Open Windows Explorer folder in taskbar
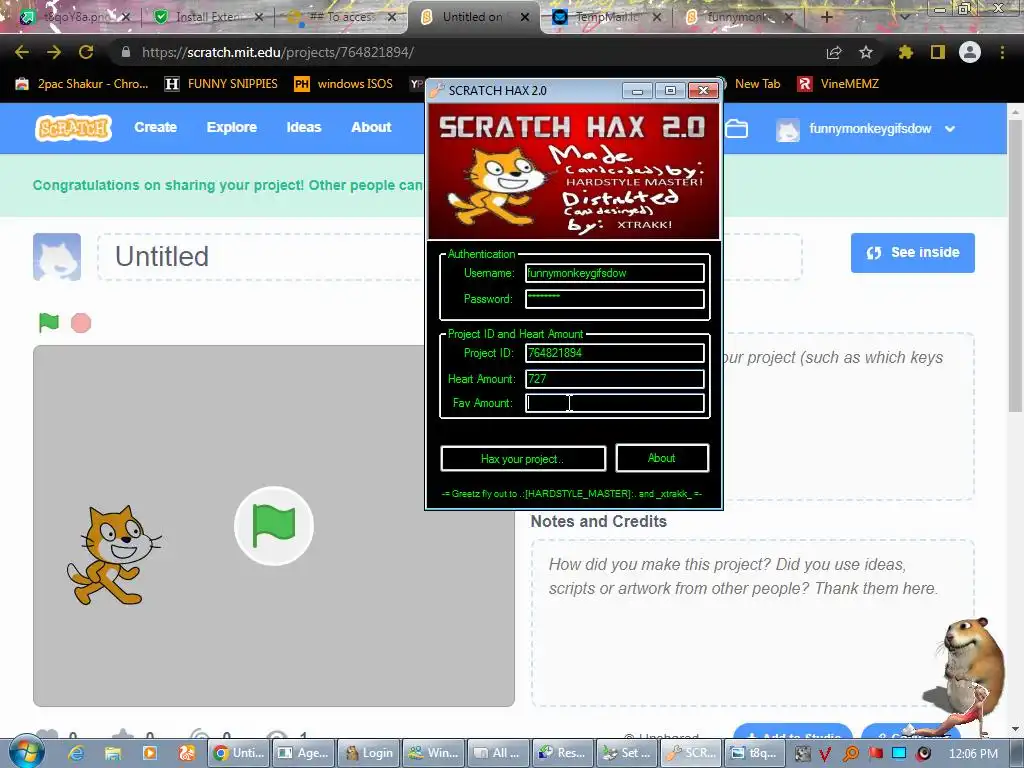This screenshot has width=1024, height=768. [x=113, y=753]
